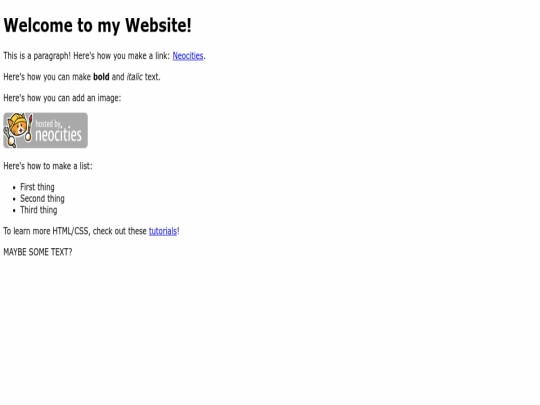Screen dimensions: 540x405
Task: Click the hosted by neocities badge image
Action: click(x=45, y=131)
